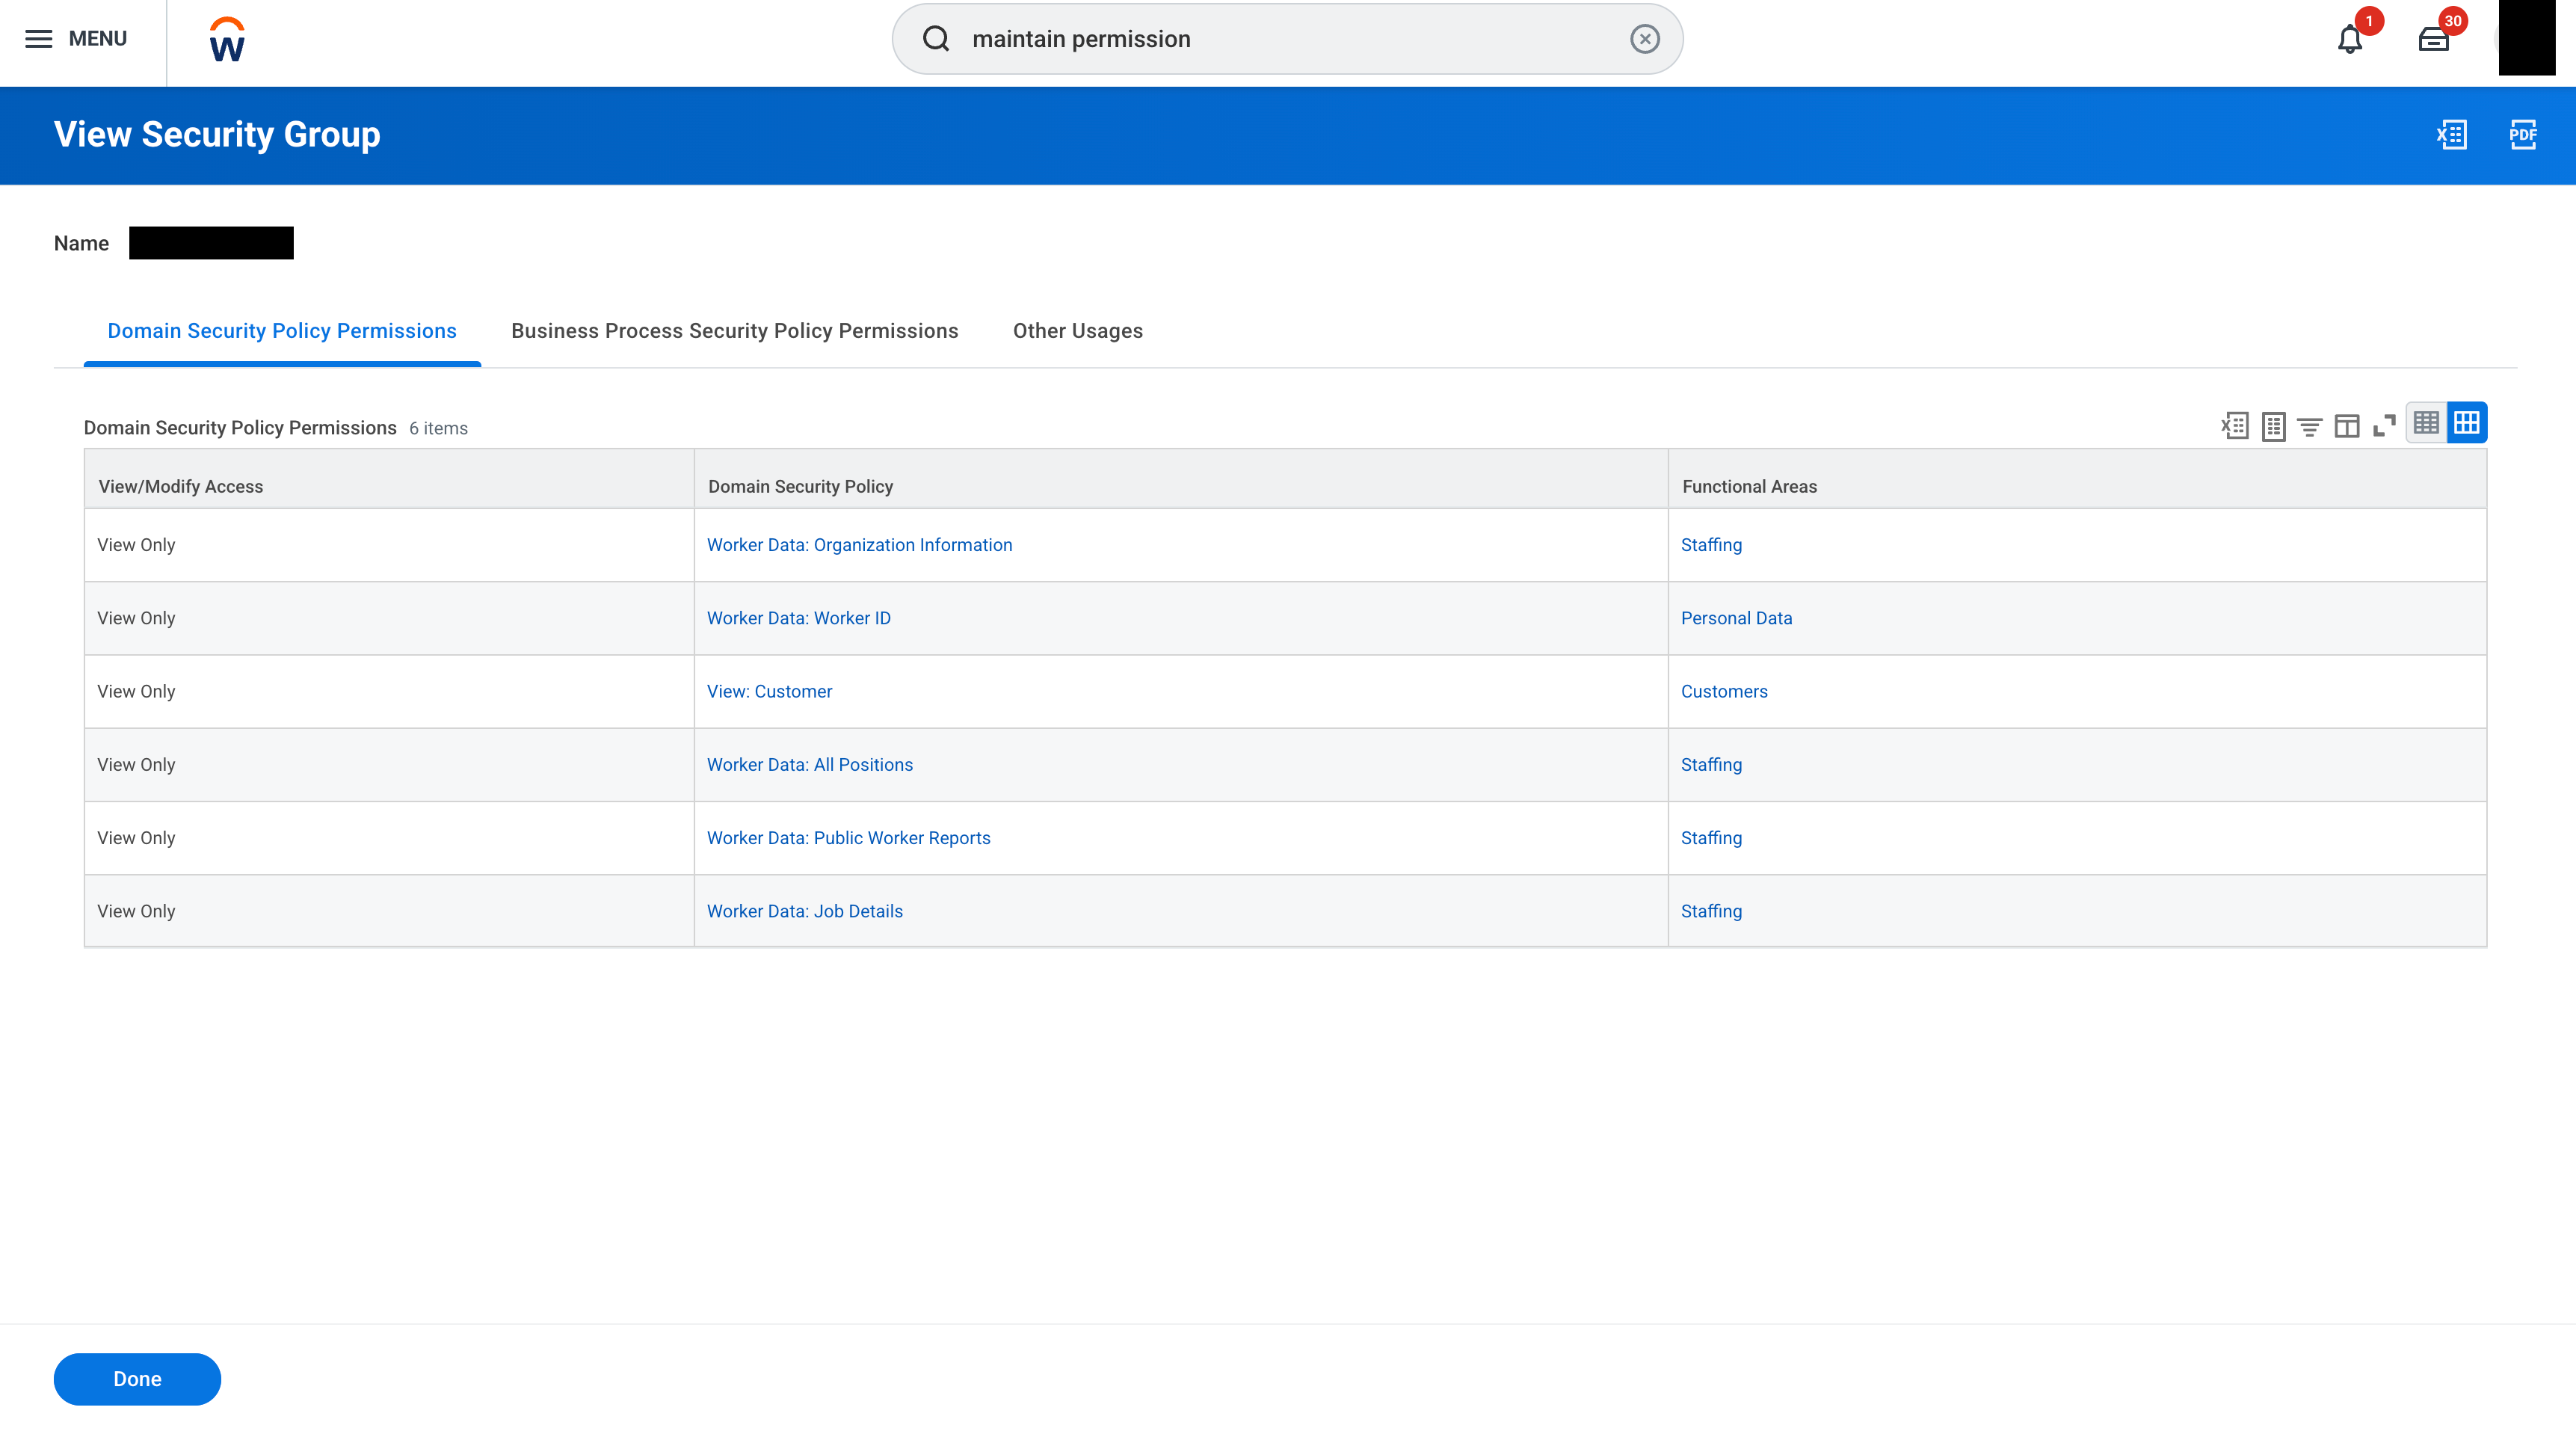This screenshot has height=1431, width=2576.
Task: Switch to Domain Security Policy Permissions tab
Action: [282, 331]
